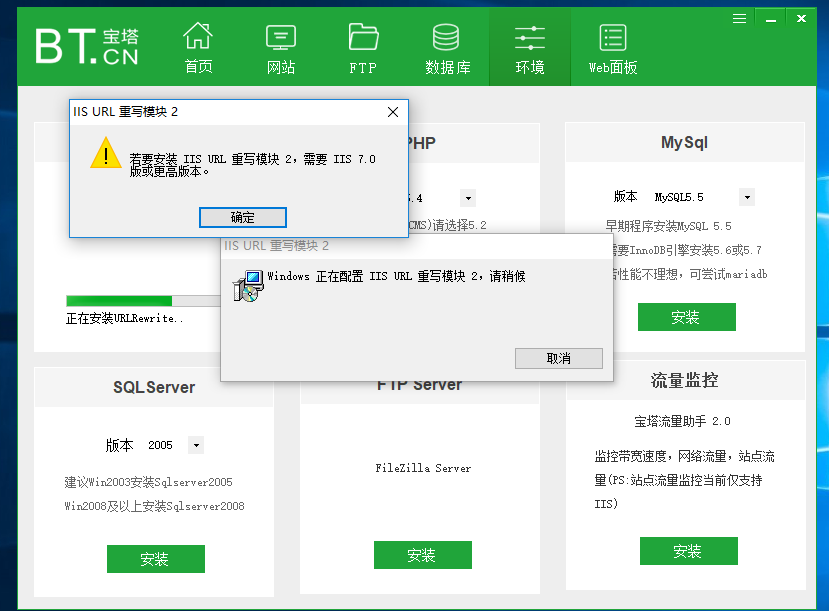The height and width of the screenshot is (611, 829).
Task: Click the Win2008及以上安装Sqlserver2008 hint
Action: 154,506
